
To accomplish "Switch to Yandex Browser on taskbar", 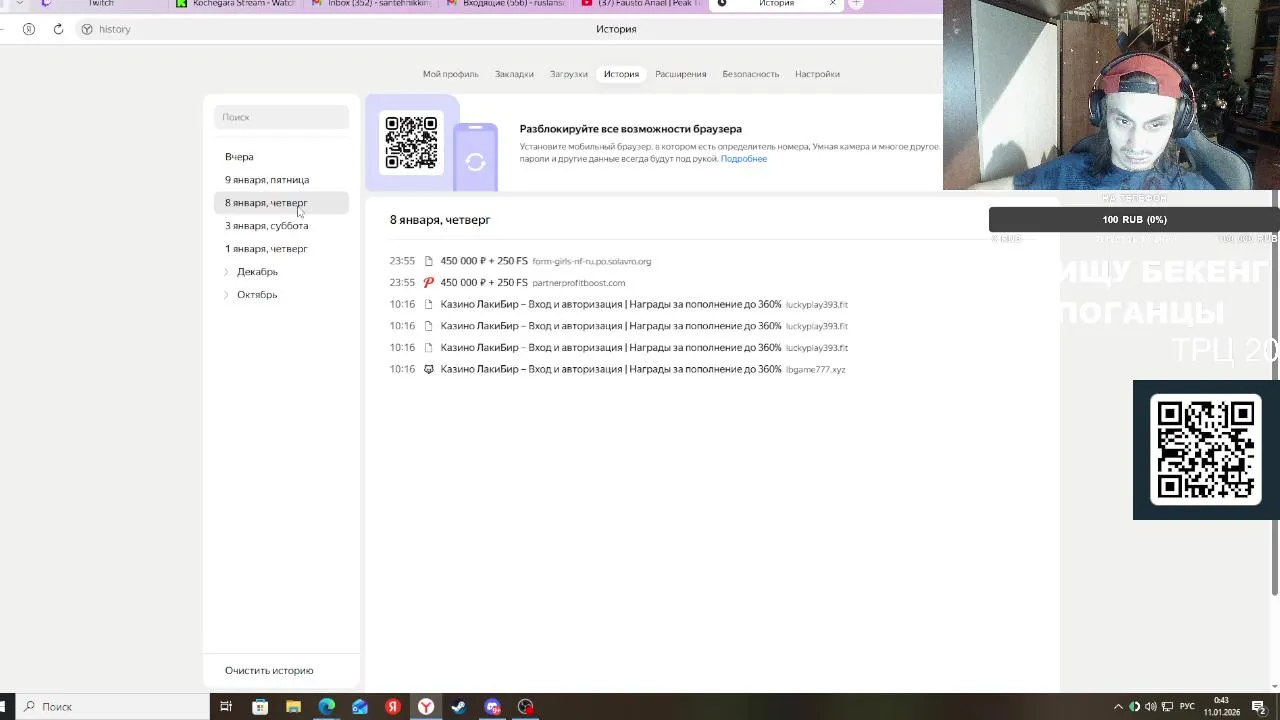I will 426,707.
